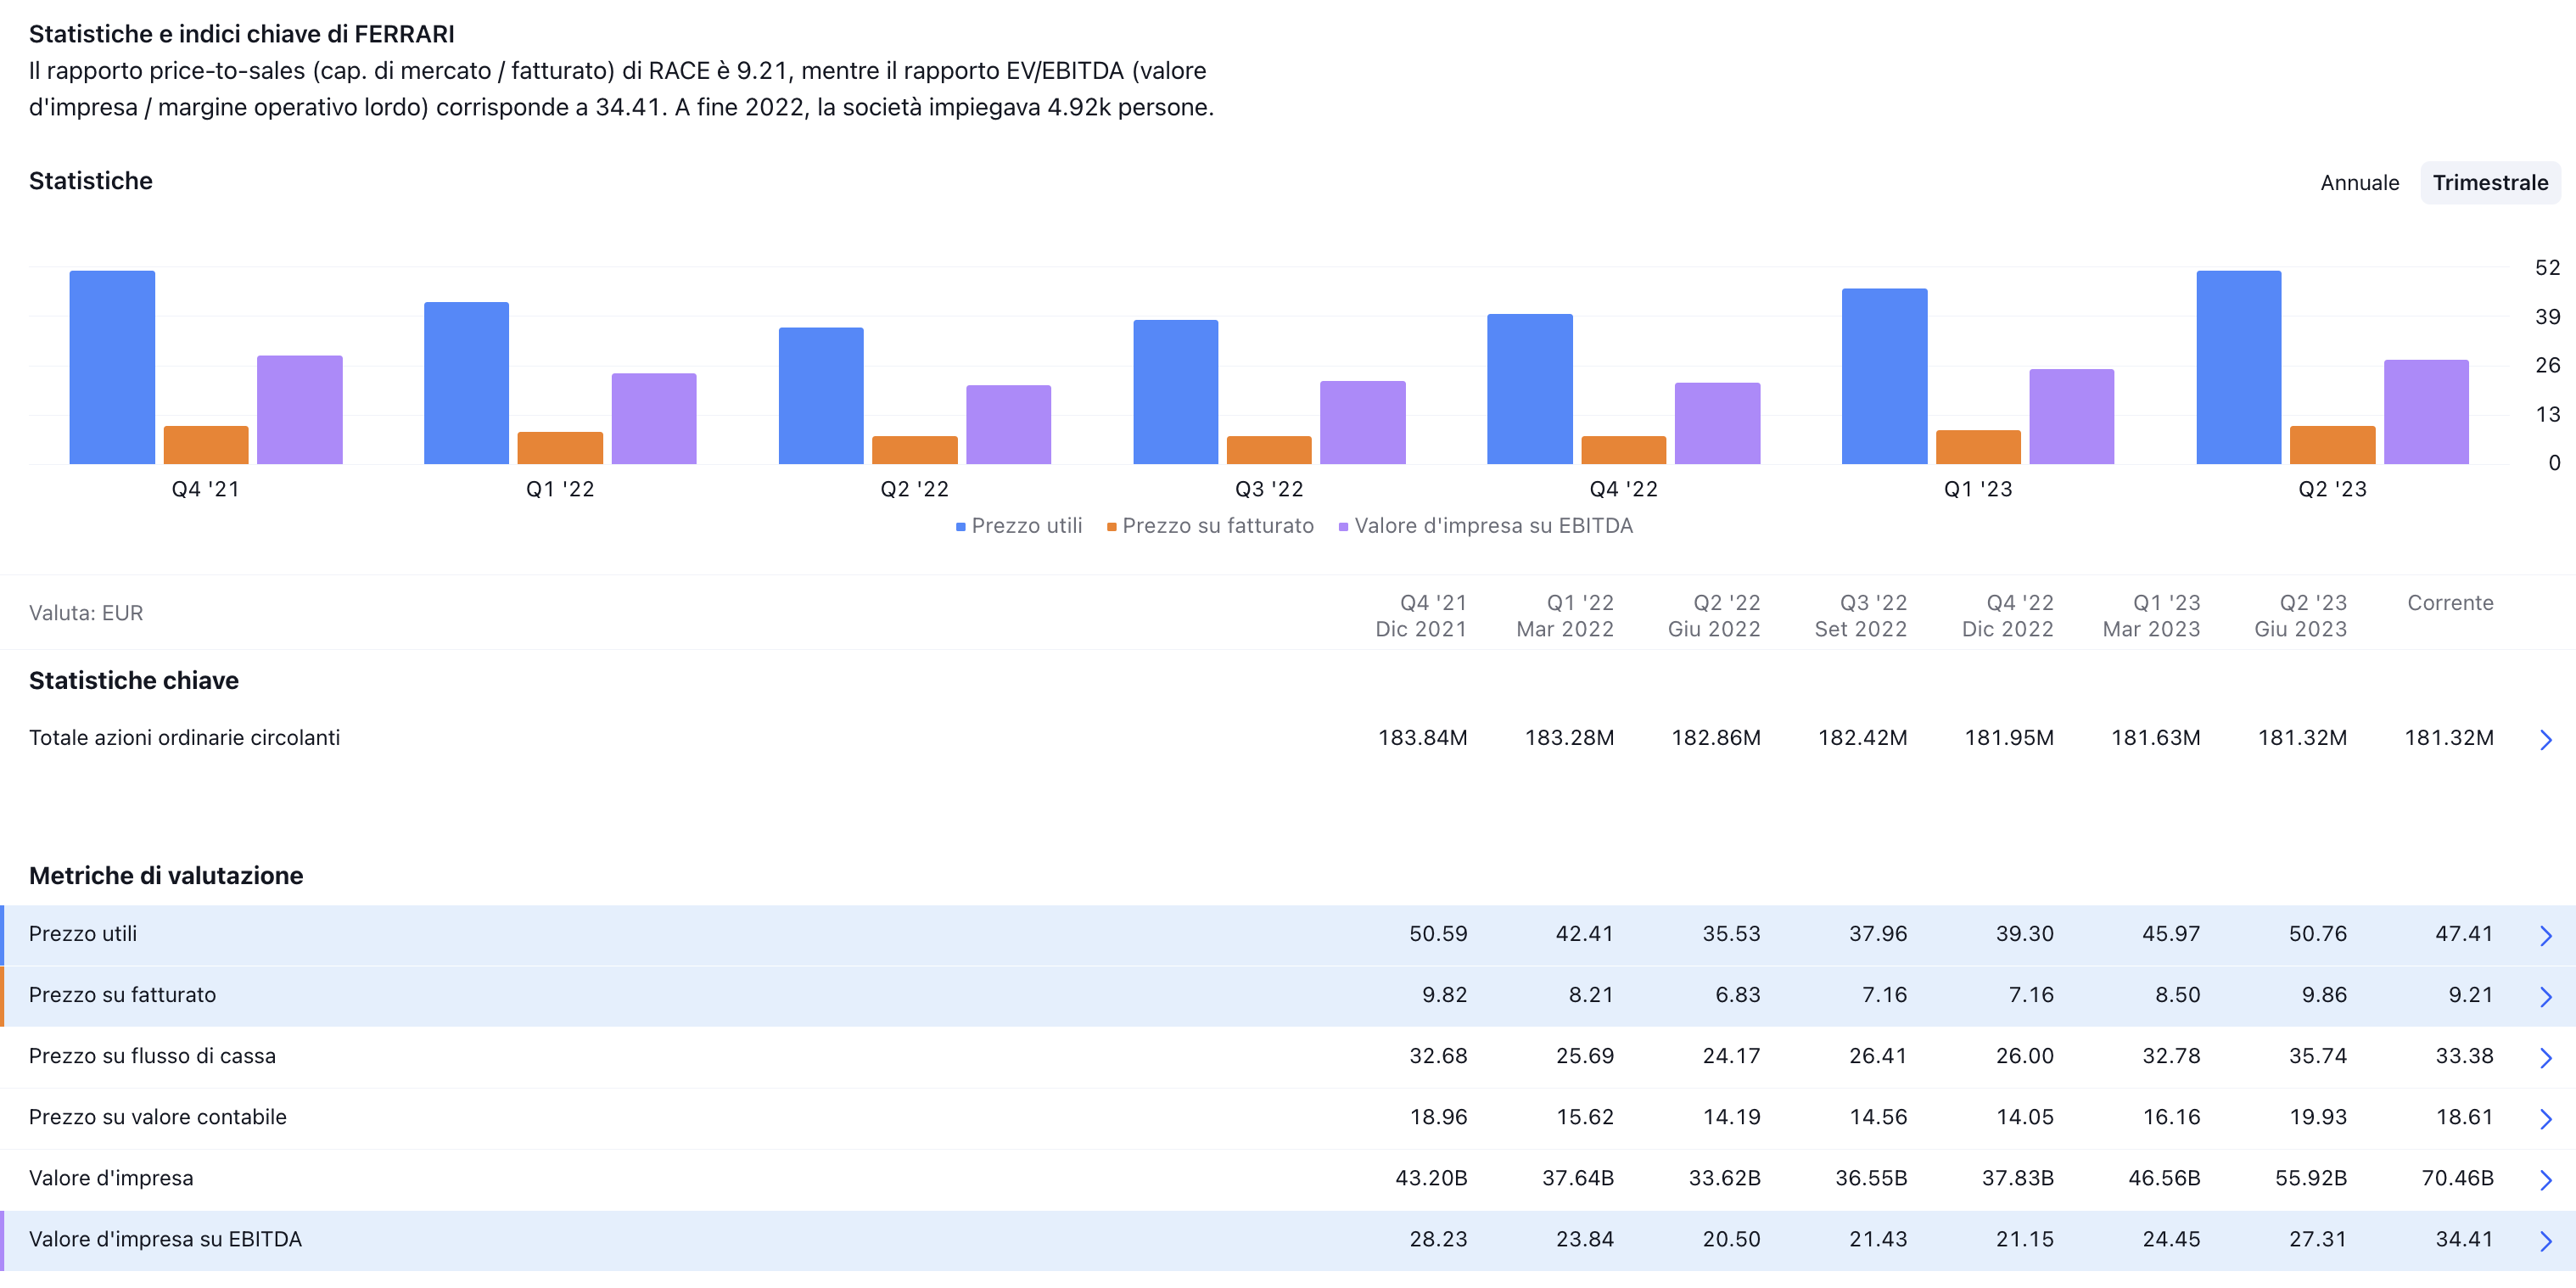Image resolution: width=2576 pixels, height=1288 pixels.
Task: Toggle Valore d'impresa su EBITDA legend entry
Action: pos(1486,526)
